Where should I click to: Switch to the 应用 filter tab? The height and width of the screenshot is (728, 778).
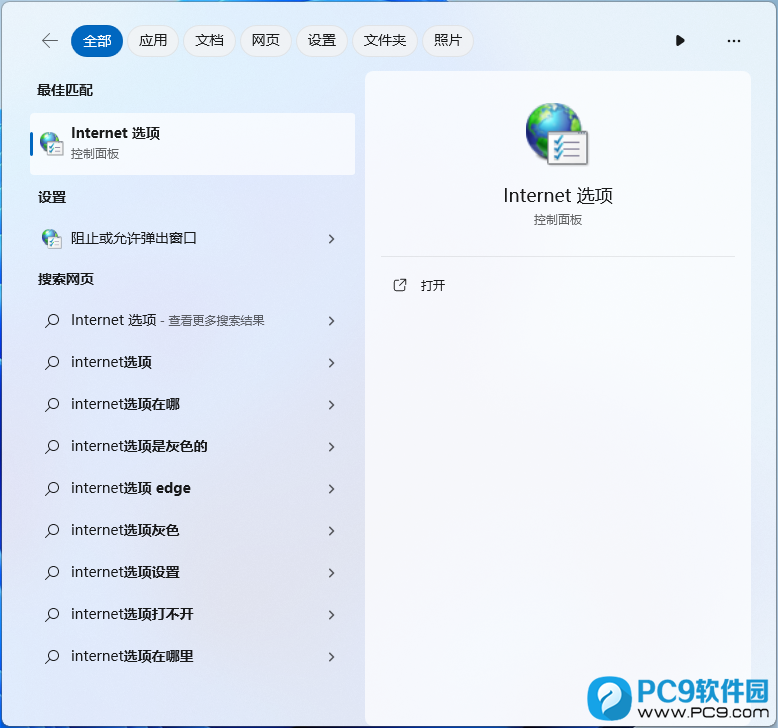tap(153, 41)
